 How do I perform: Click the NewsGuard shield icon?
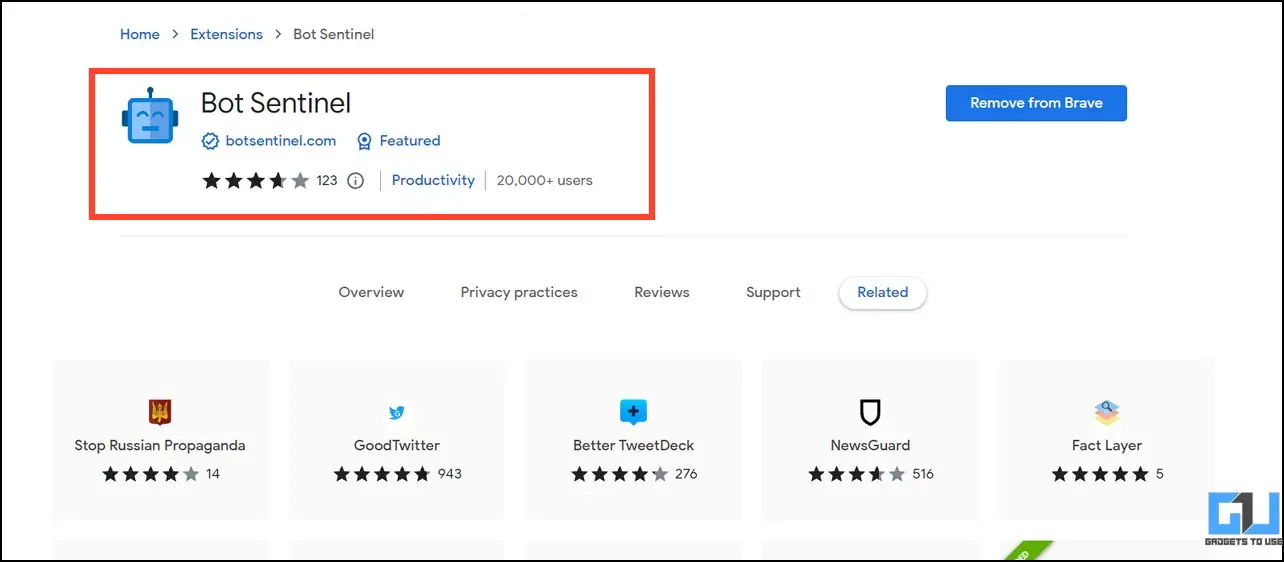[x=870, y=412]
